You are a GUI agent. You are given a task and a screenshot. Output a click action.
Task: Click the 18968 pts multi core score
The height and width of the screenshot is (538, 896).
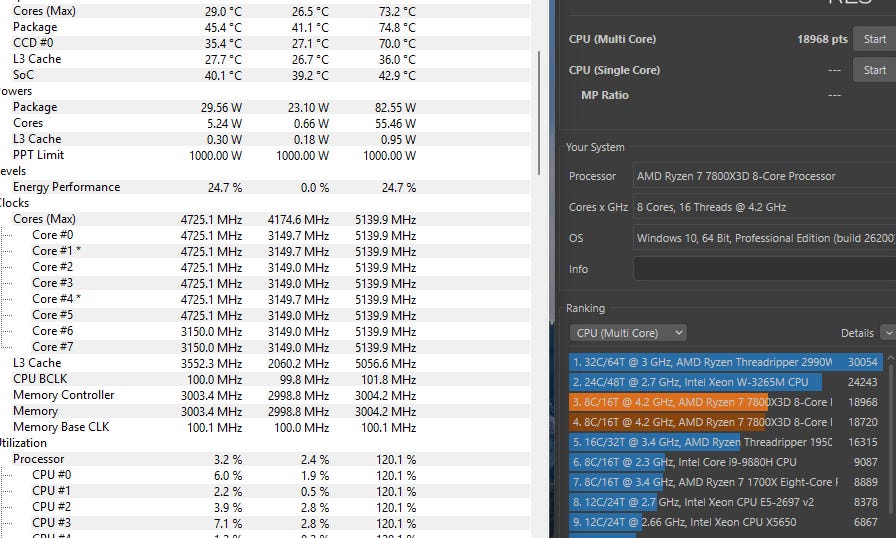(x=822, y=39)
